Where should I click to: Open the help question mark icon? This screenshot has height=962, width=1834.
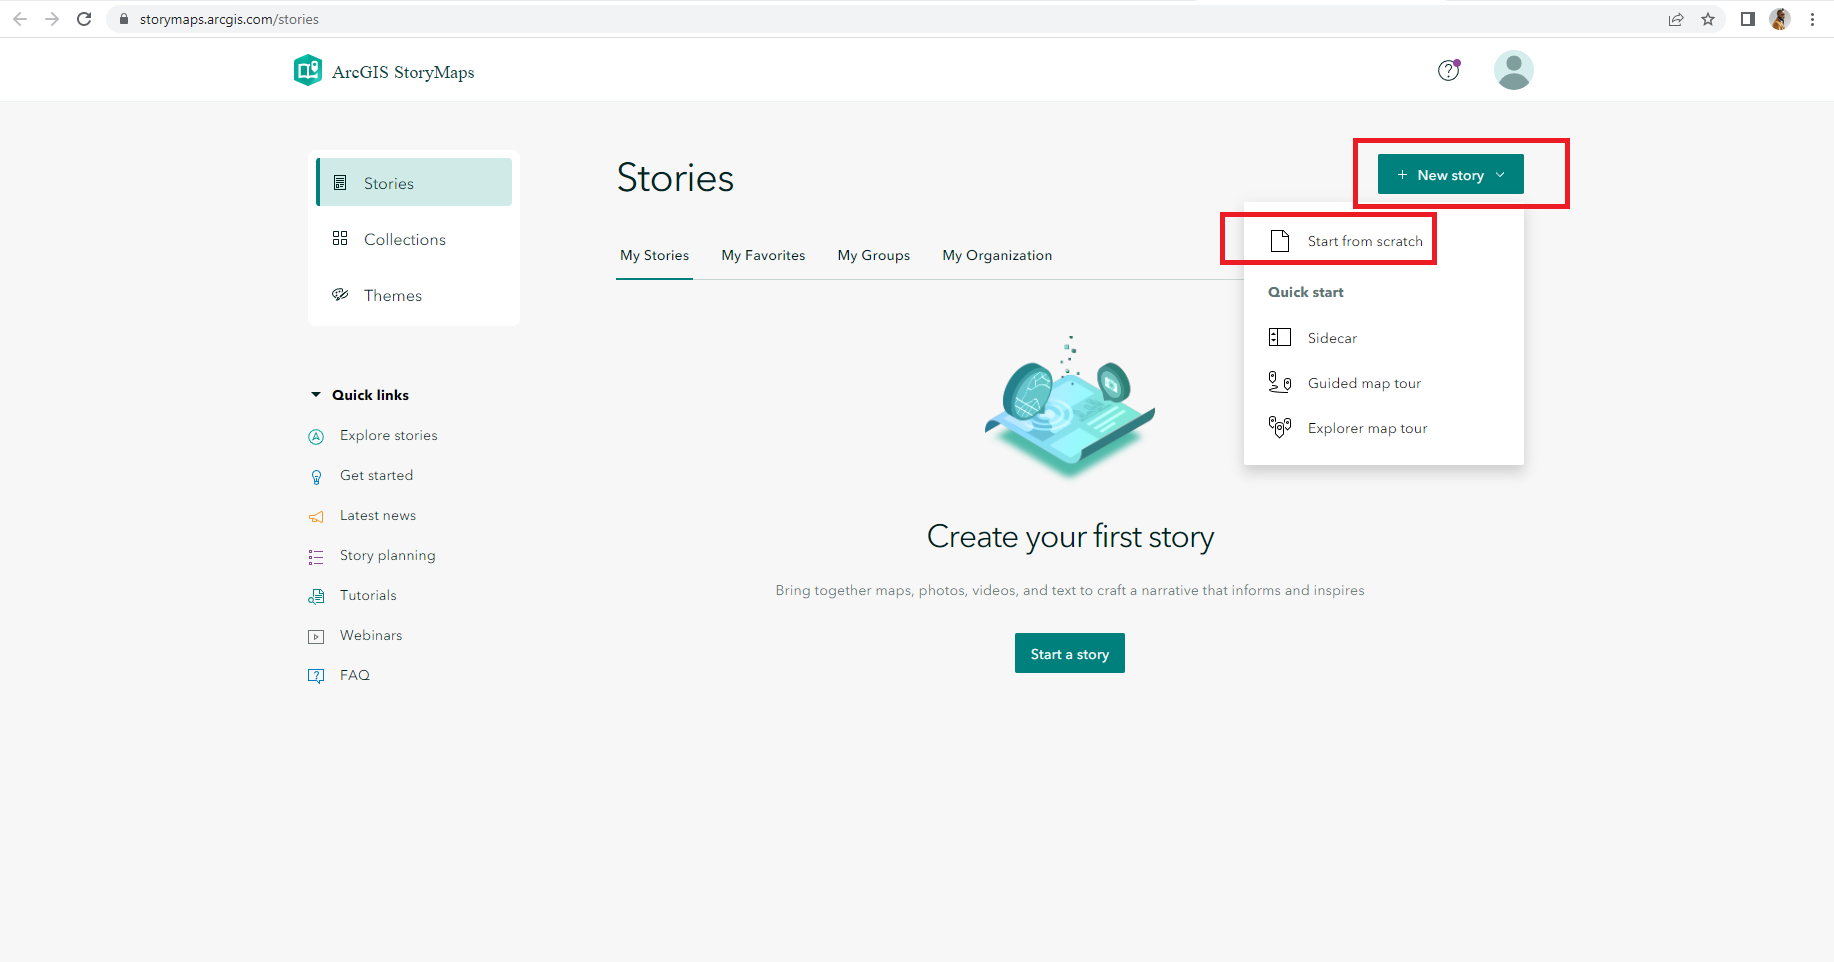pyautogui.click(x=1448, y=70)
